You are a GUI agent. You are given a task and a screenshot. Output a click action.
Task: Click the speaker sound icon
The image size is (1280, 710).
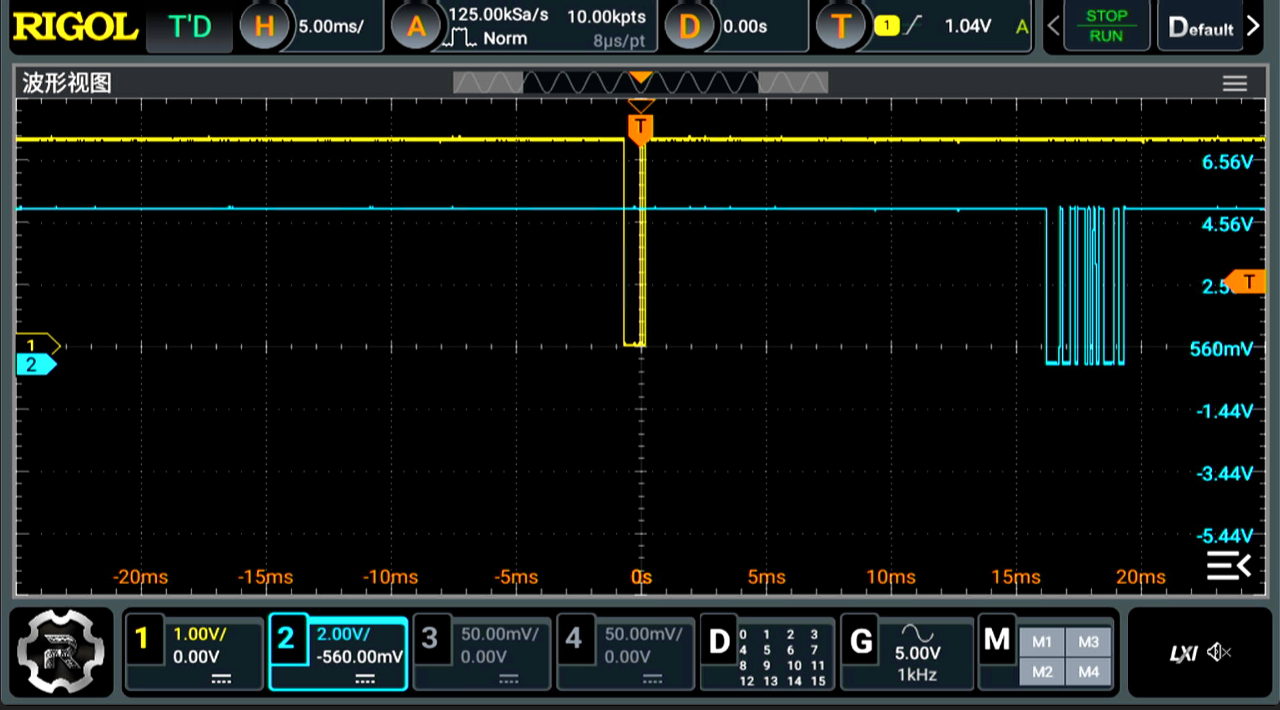(1219, 653)
